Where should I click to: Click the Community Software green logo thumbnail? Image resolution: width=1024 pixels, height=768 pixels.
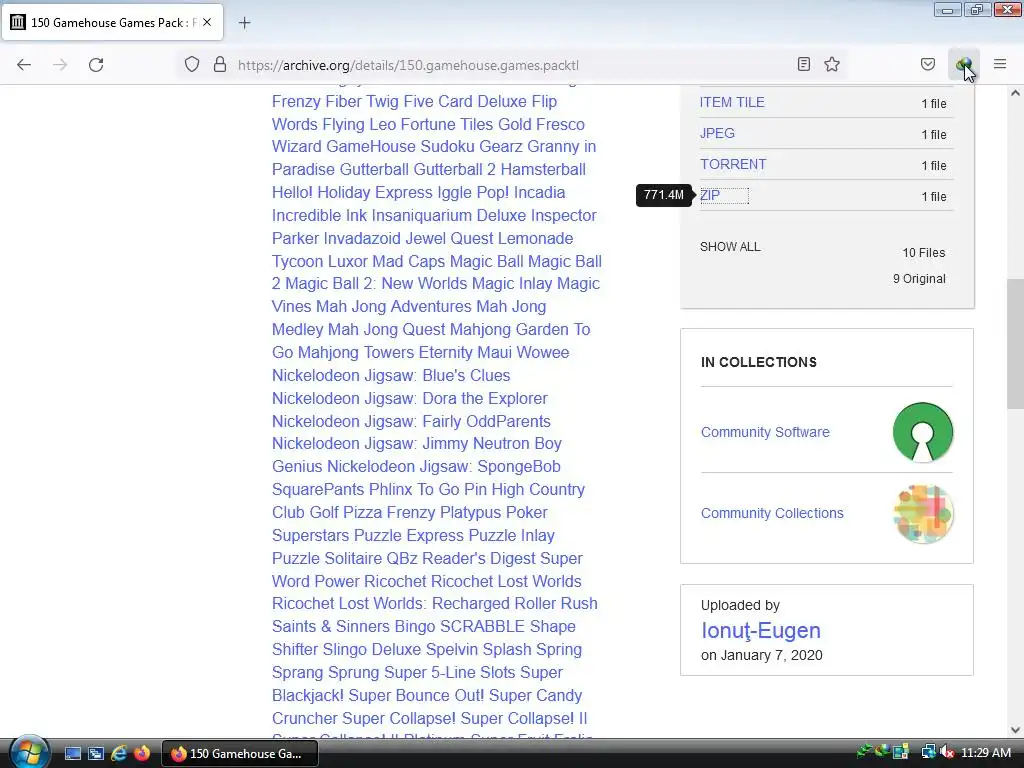tap(923, 432)
